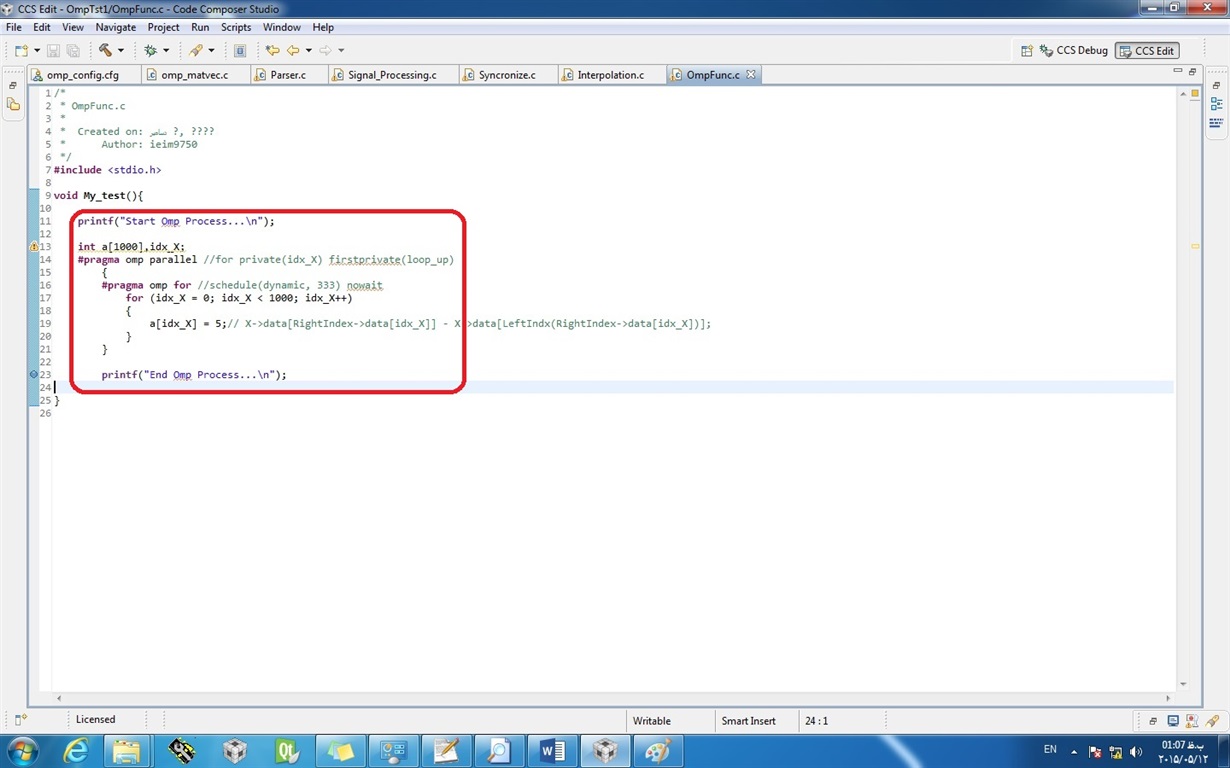This screenshot has height=768, width=1230.
Task: Expand the Forward navigation history dropdown
Action: click(x=341, y=50)
